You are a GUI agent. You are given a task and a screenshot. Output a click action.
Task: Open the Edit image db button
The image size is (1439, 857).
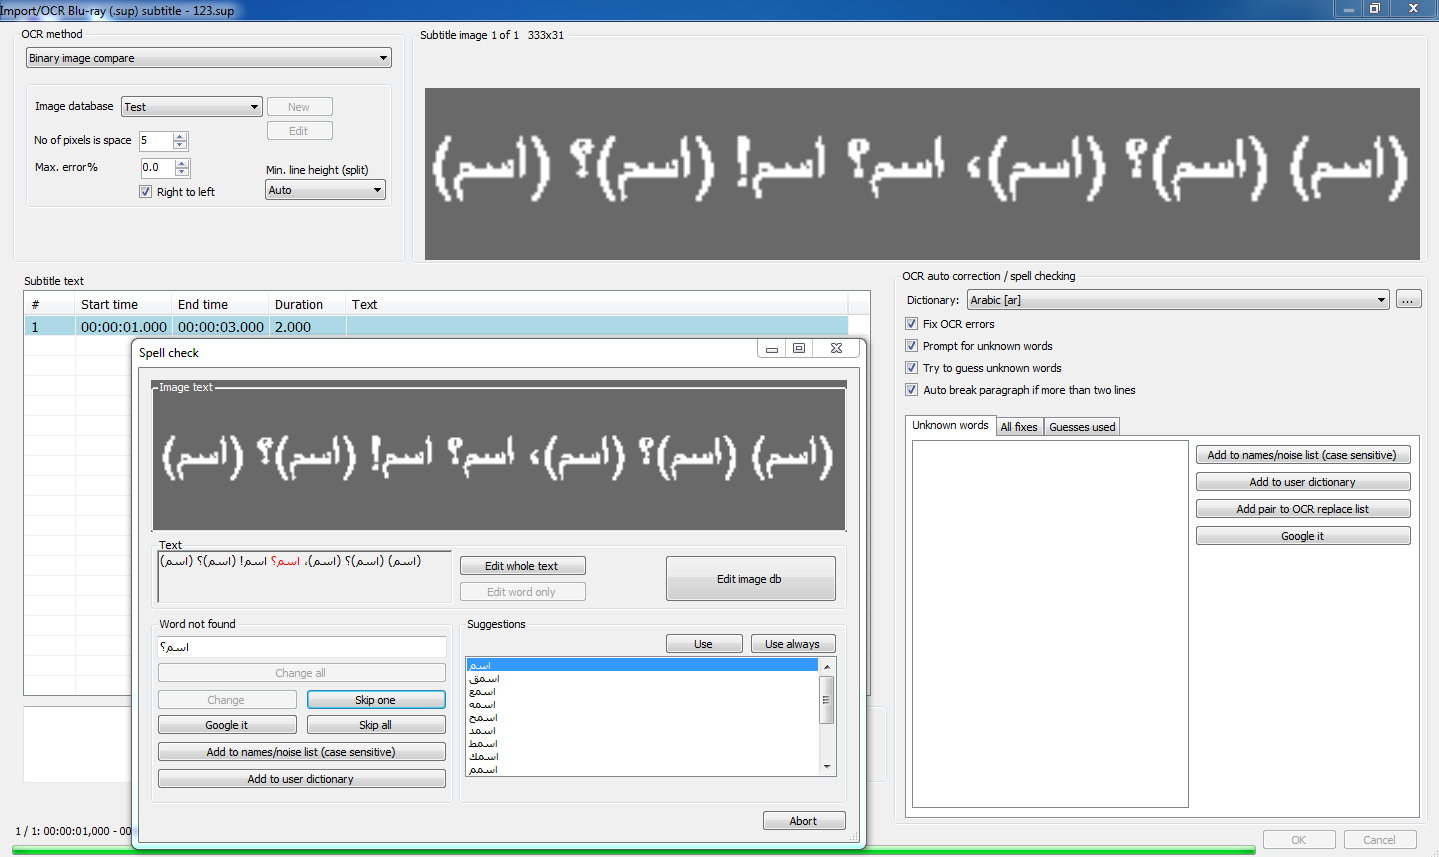point(750,579)
